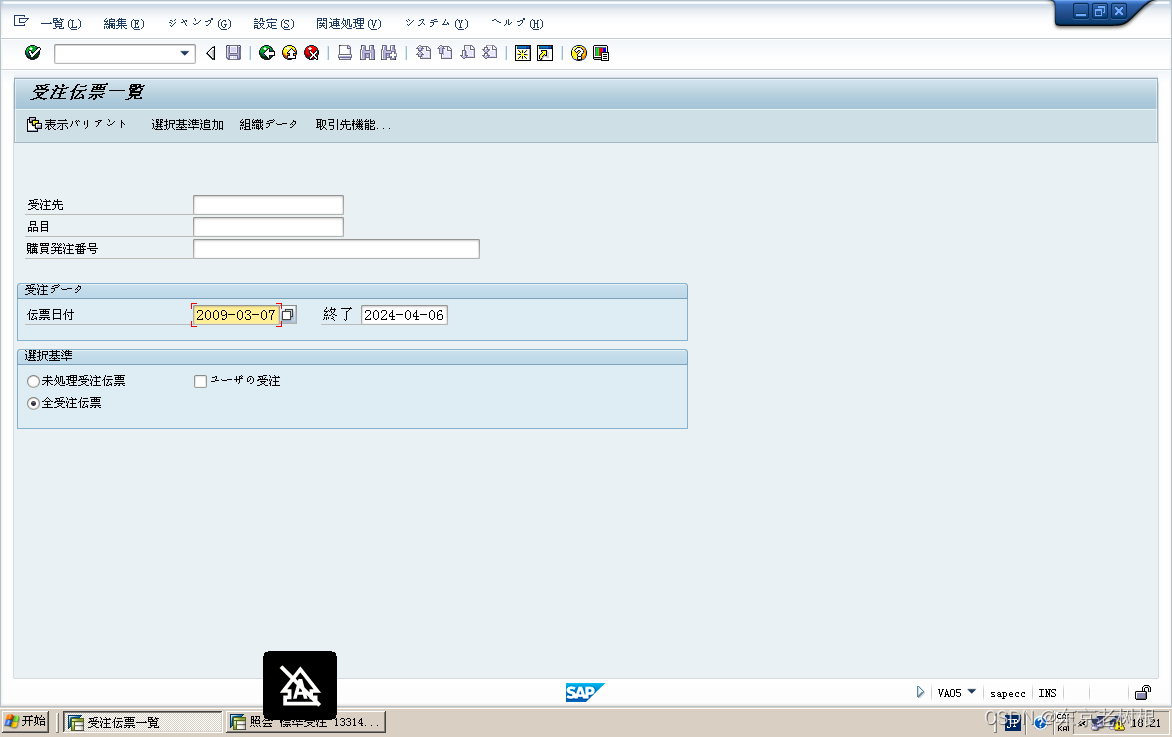Click the 取引先機能... button
The width and height of the screenshot is (1172, 737).
point(353,125)
